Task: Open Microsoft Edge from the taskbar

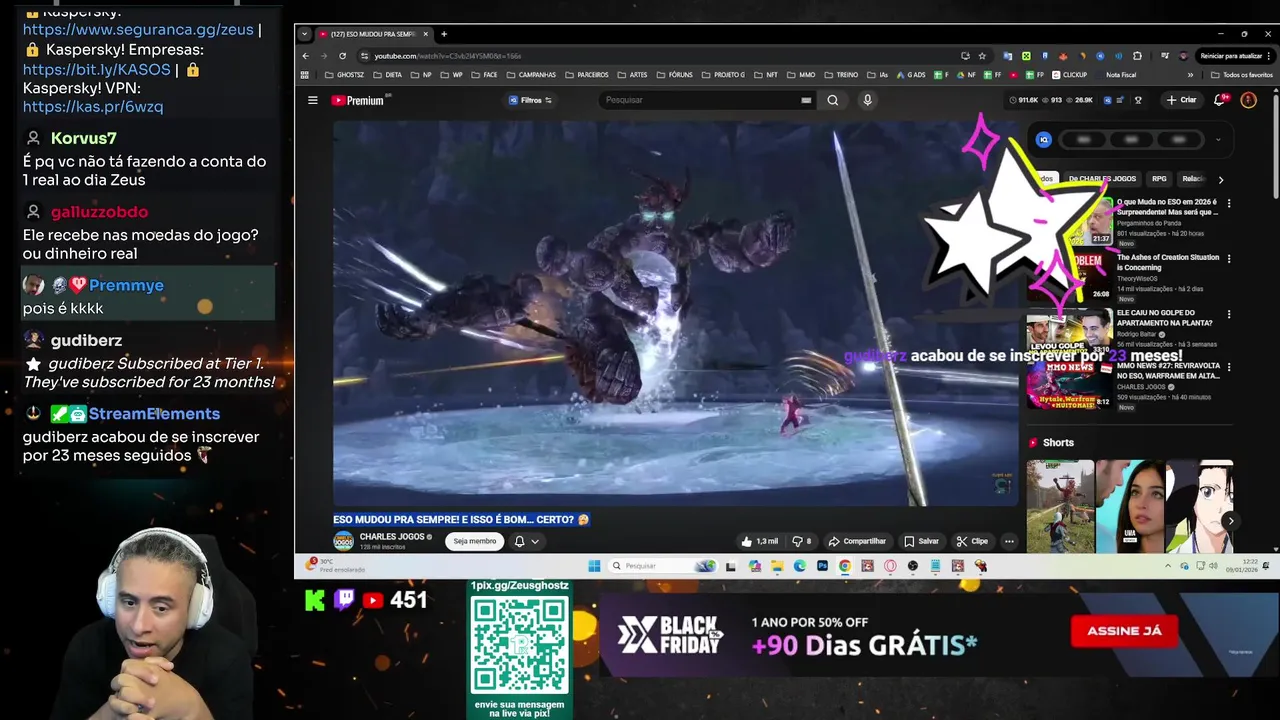Action: tap(799, 566)
